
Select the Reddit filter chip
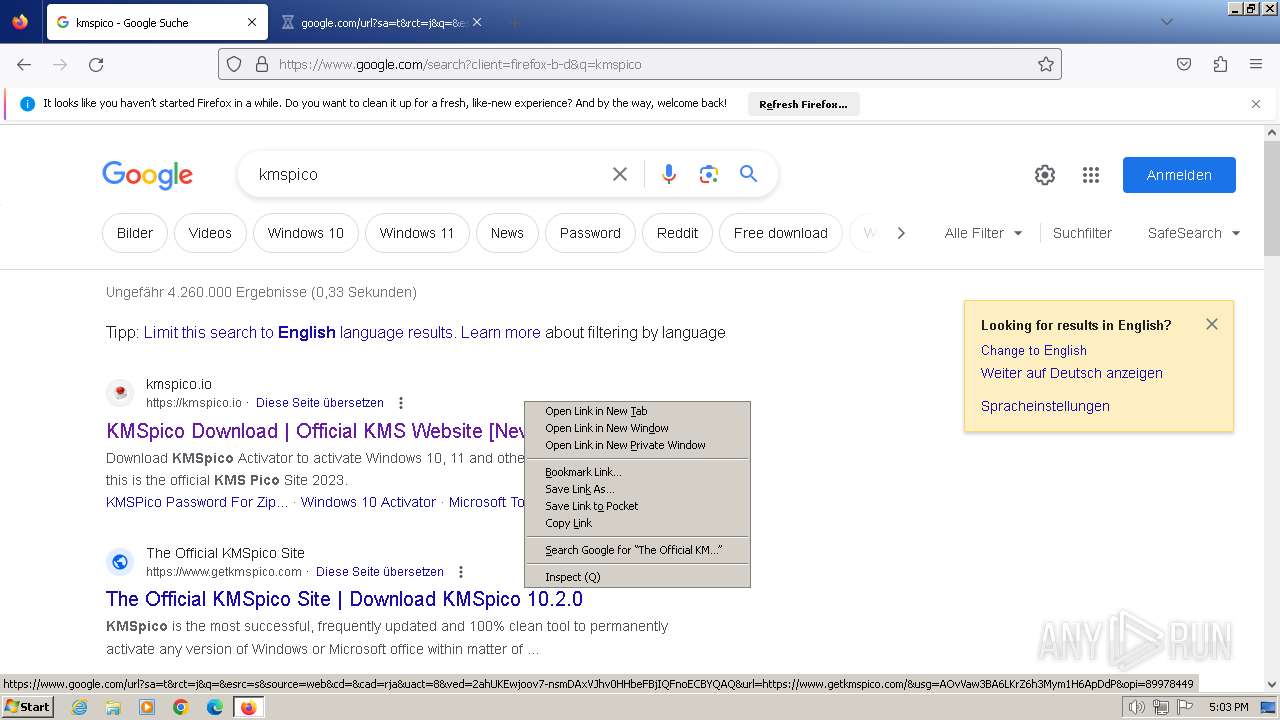click(x=677, y=233)
